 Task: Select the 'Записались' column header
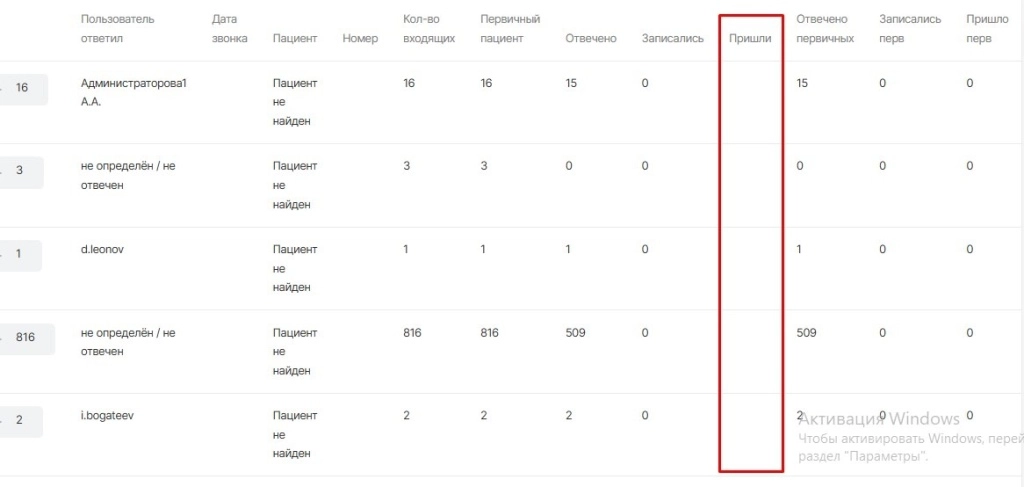673,39
